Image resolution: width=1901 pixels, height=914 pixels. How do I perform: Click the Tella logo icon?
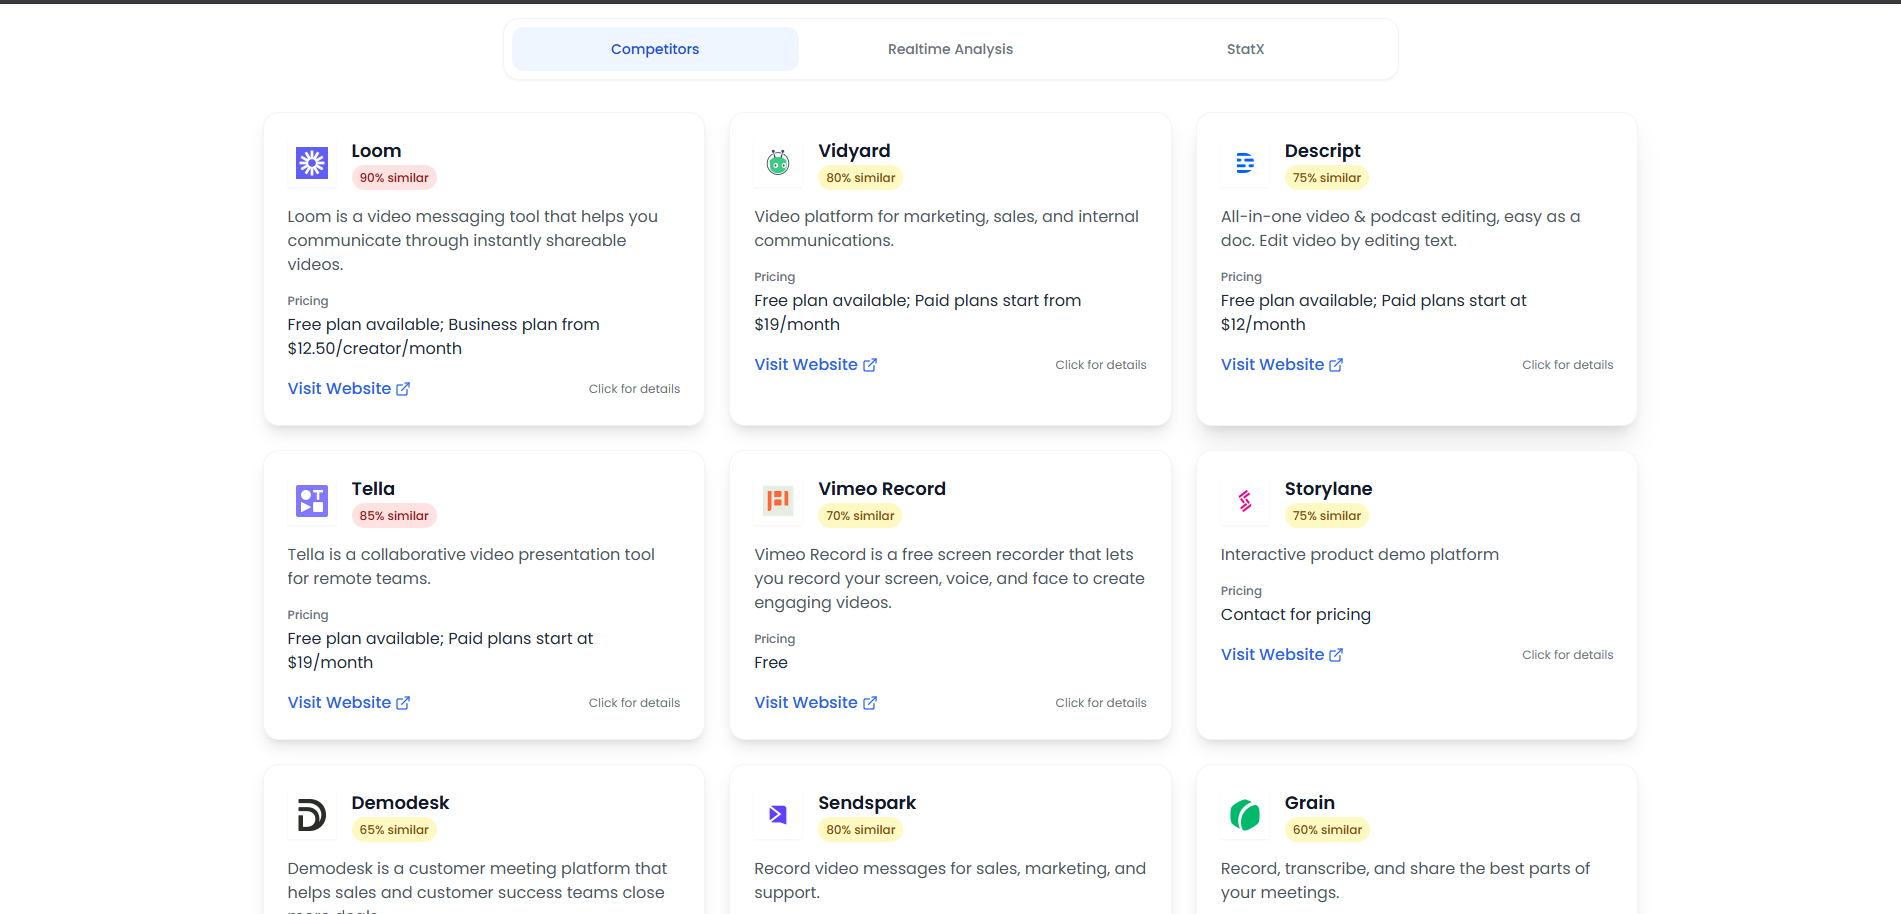pyautogui.click(x=312, y=501)
